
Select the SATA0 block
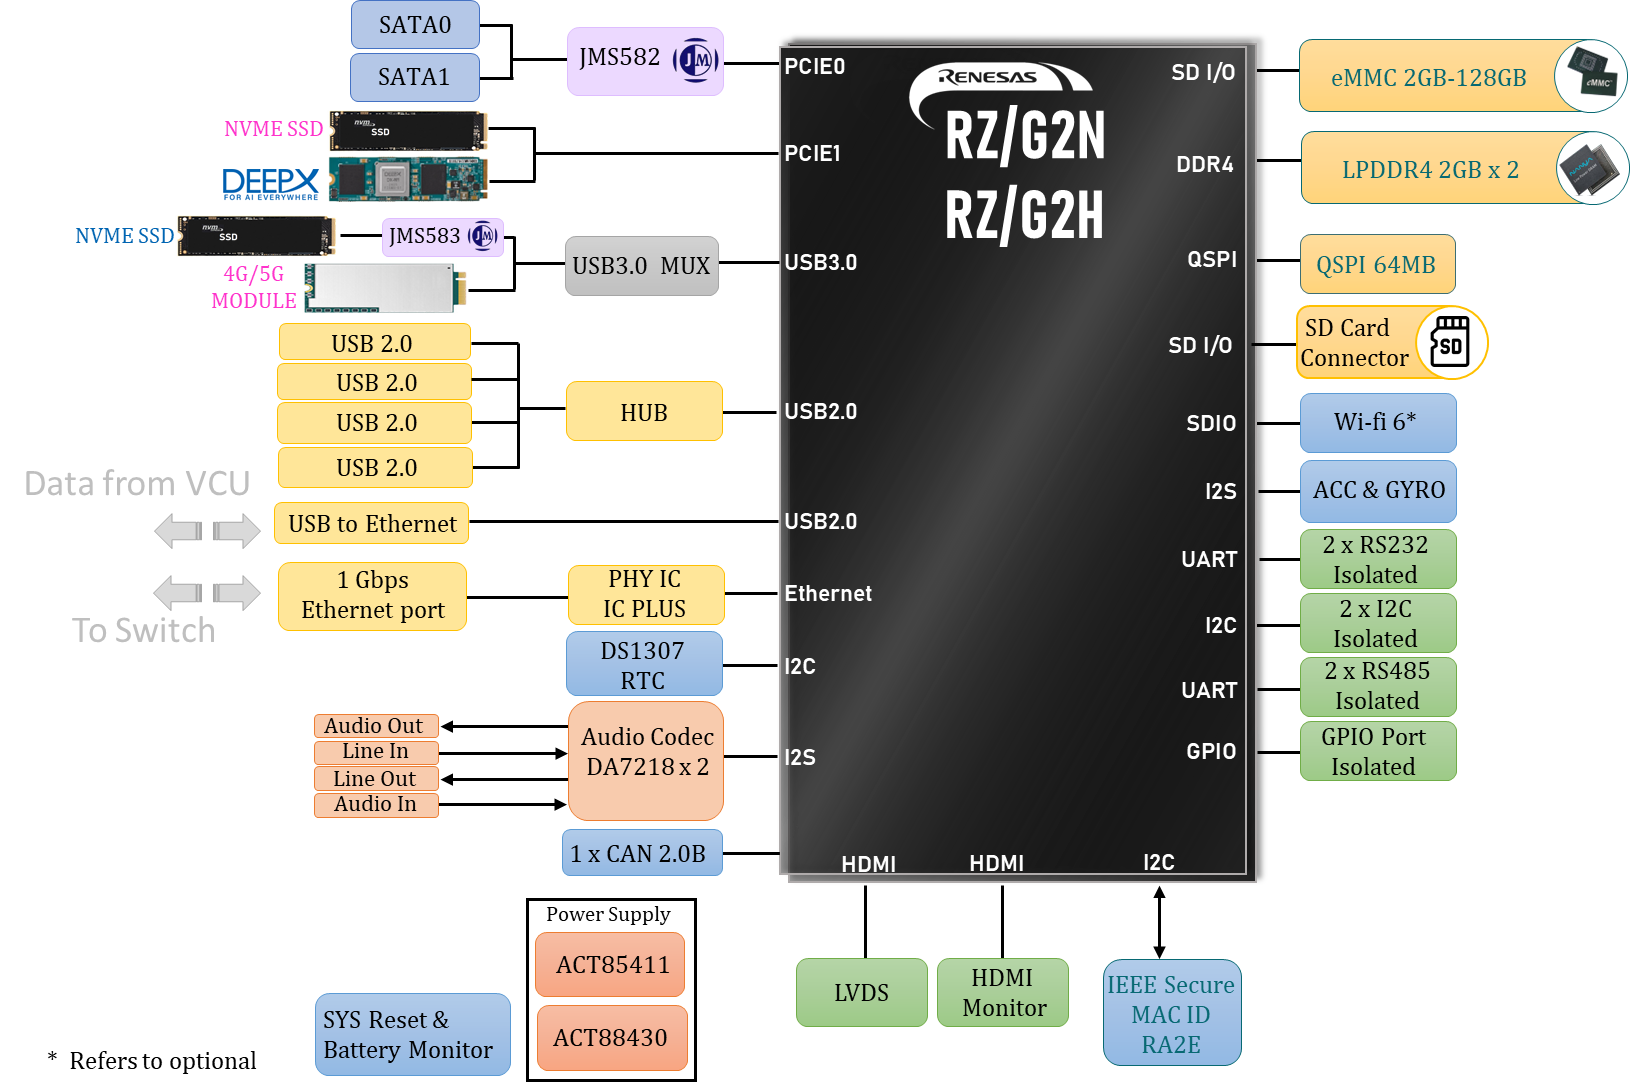(415, 25)
